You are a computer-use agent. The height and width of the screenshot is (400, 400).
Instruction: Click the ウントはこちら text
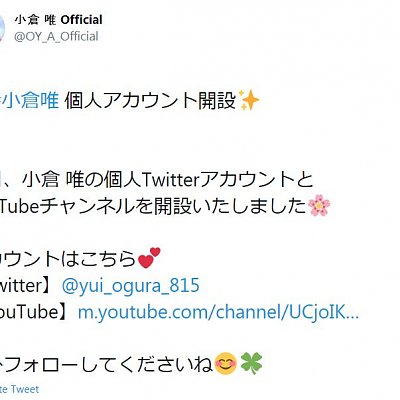tap(68, 259)
